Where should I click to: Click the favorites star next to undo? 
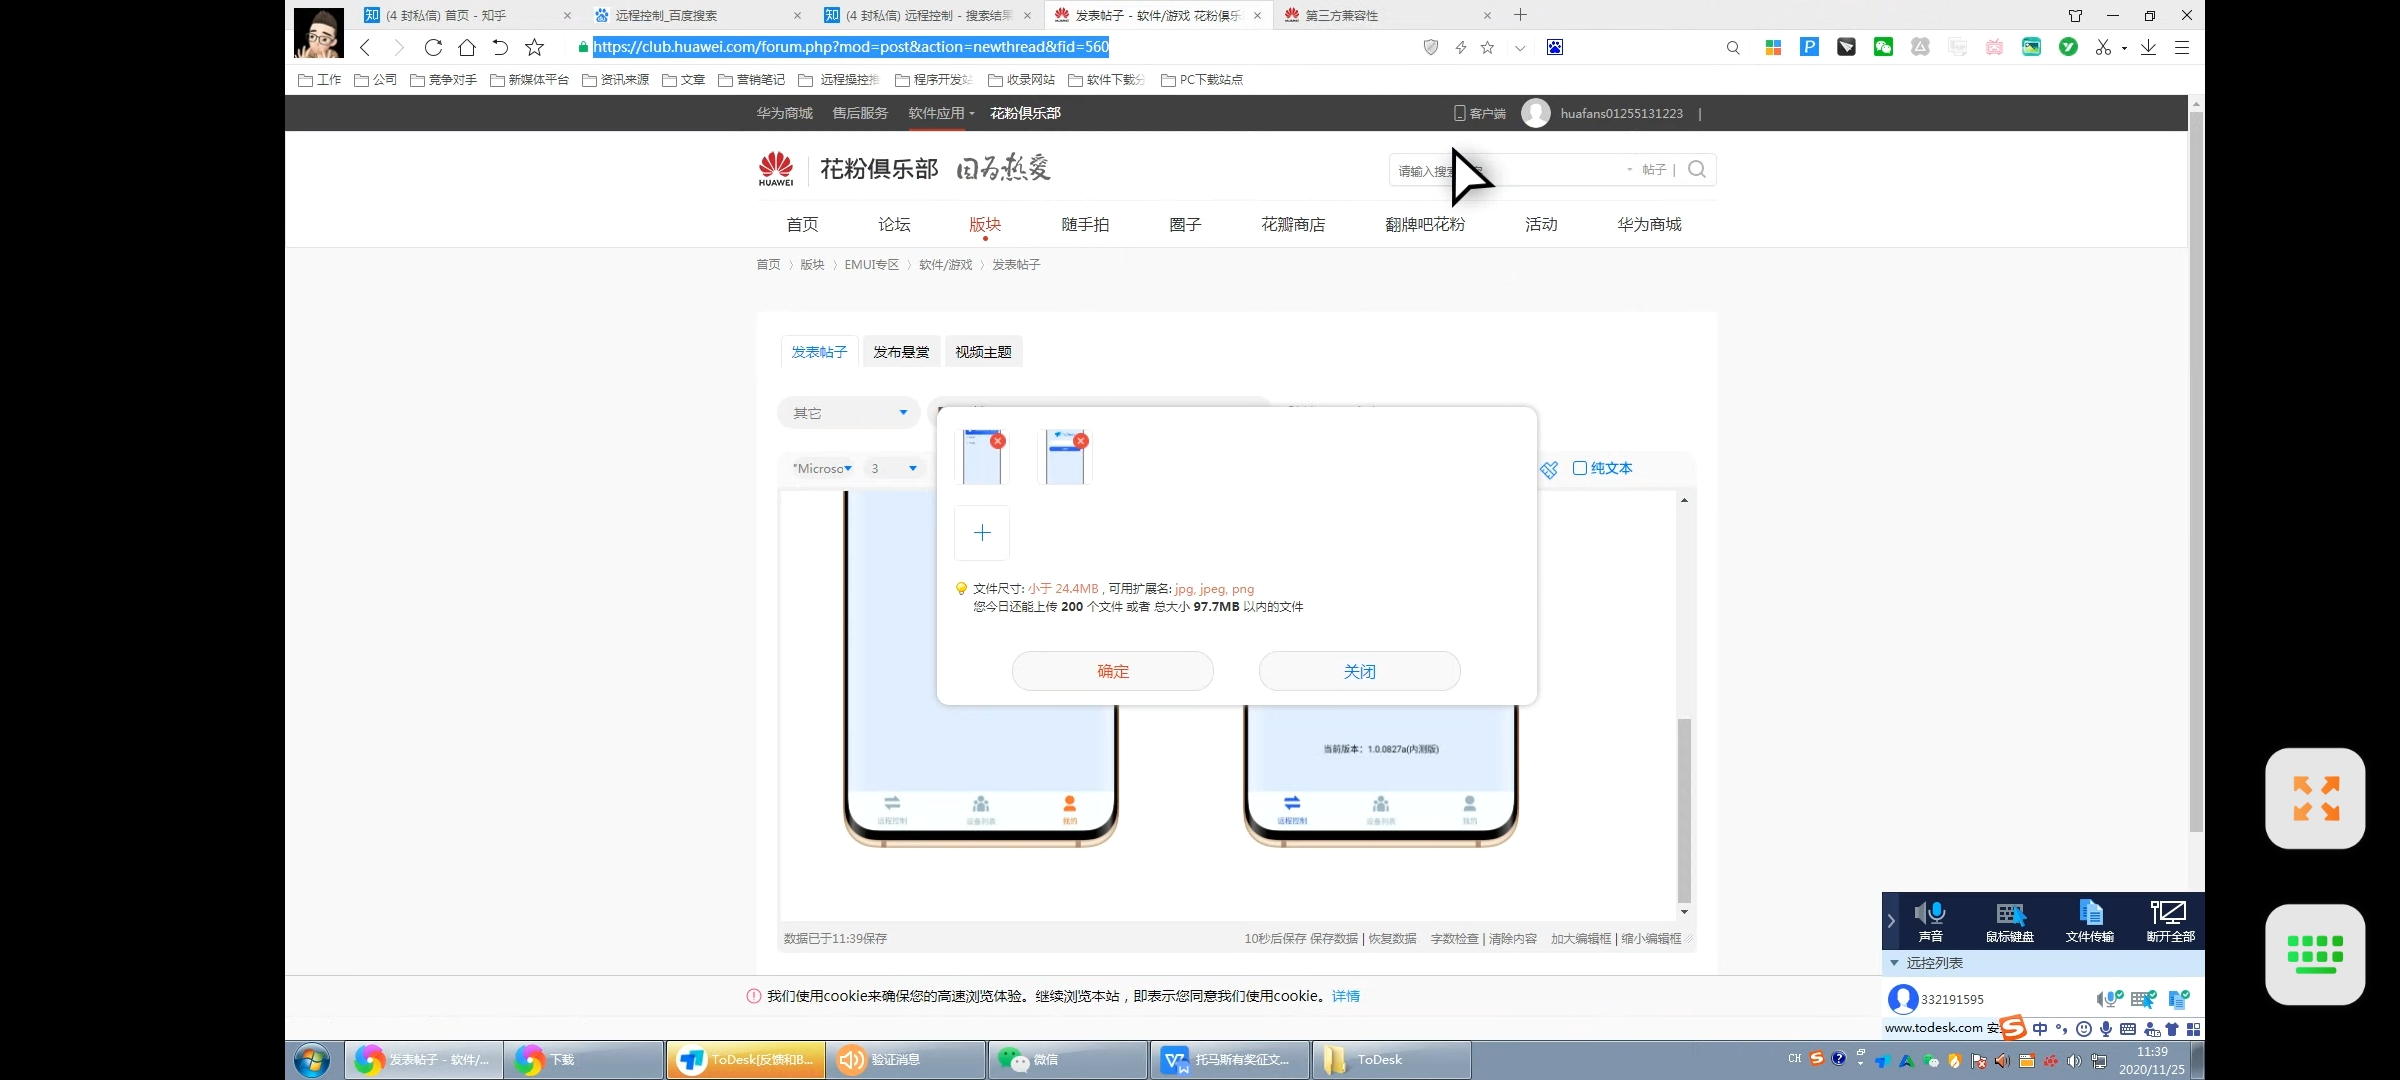click(x=535, y=47)
